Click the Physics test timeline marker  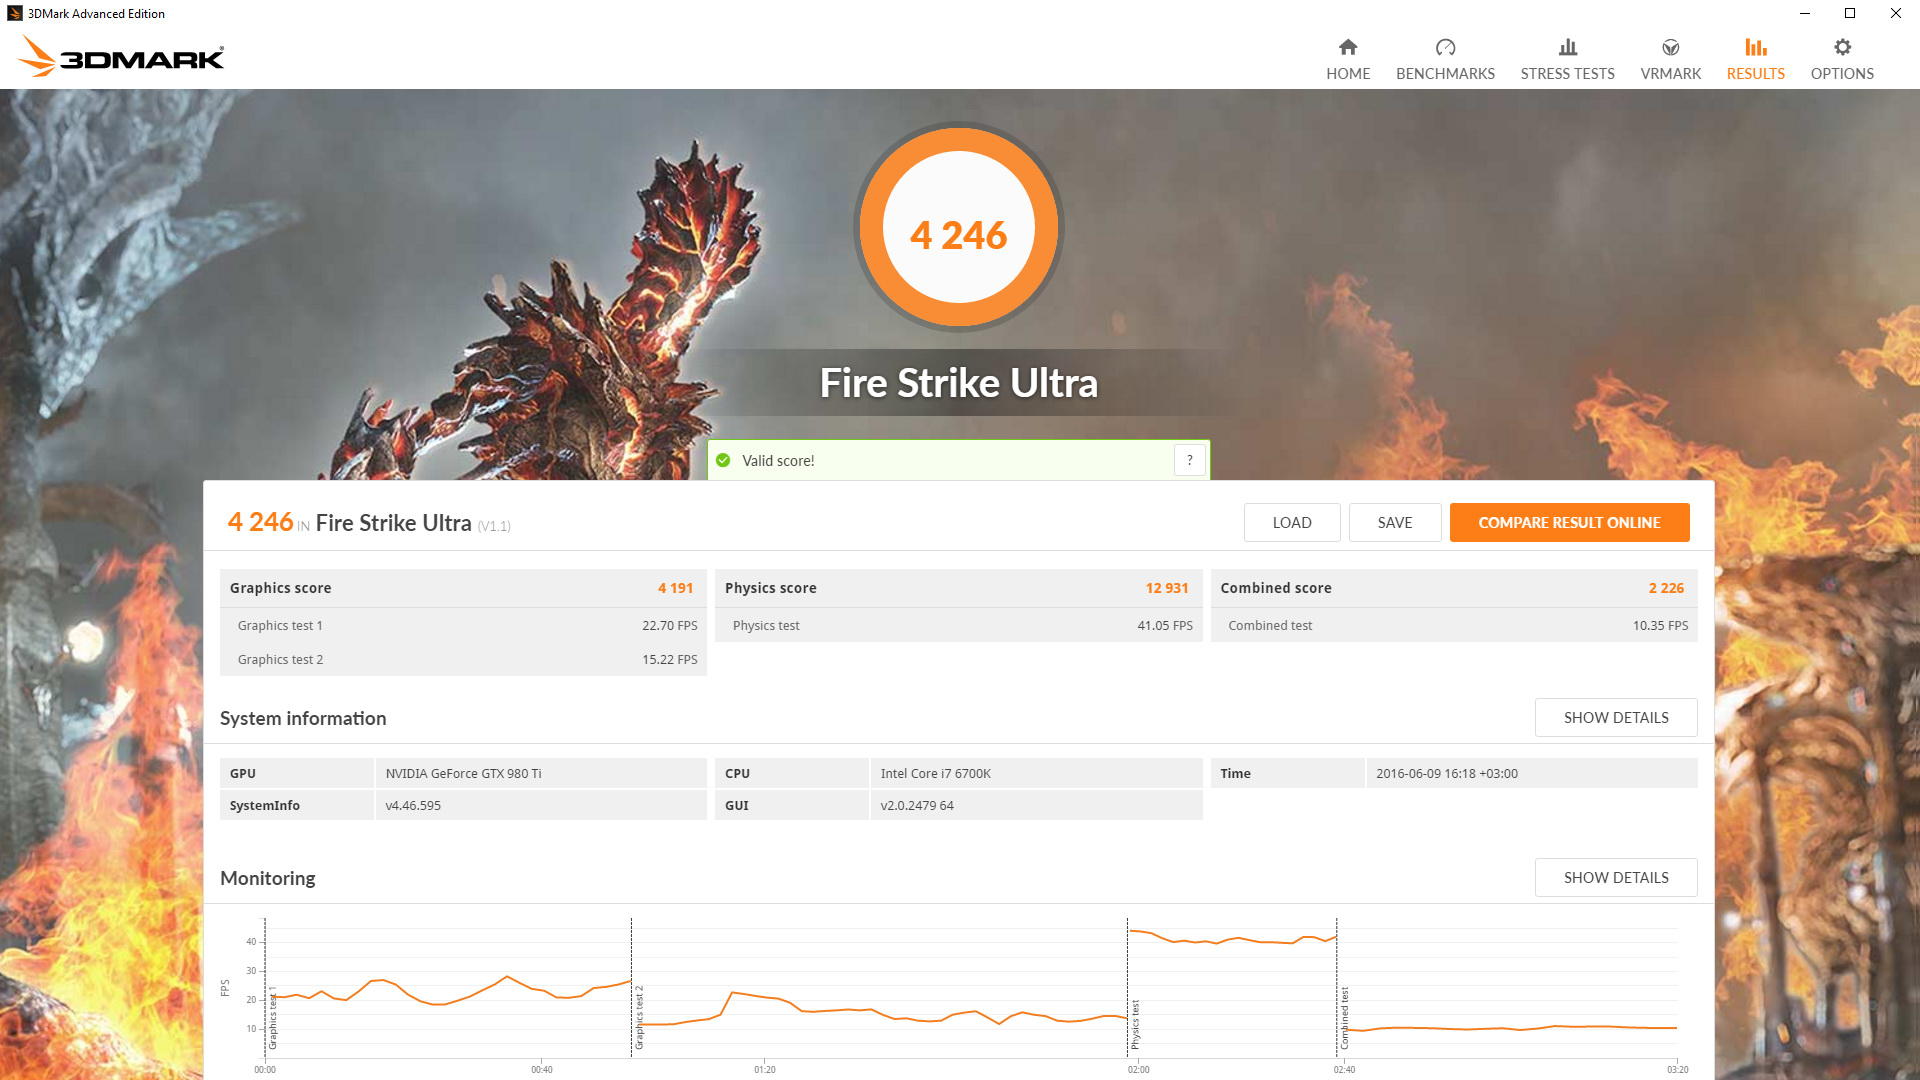(1135, 1024)
